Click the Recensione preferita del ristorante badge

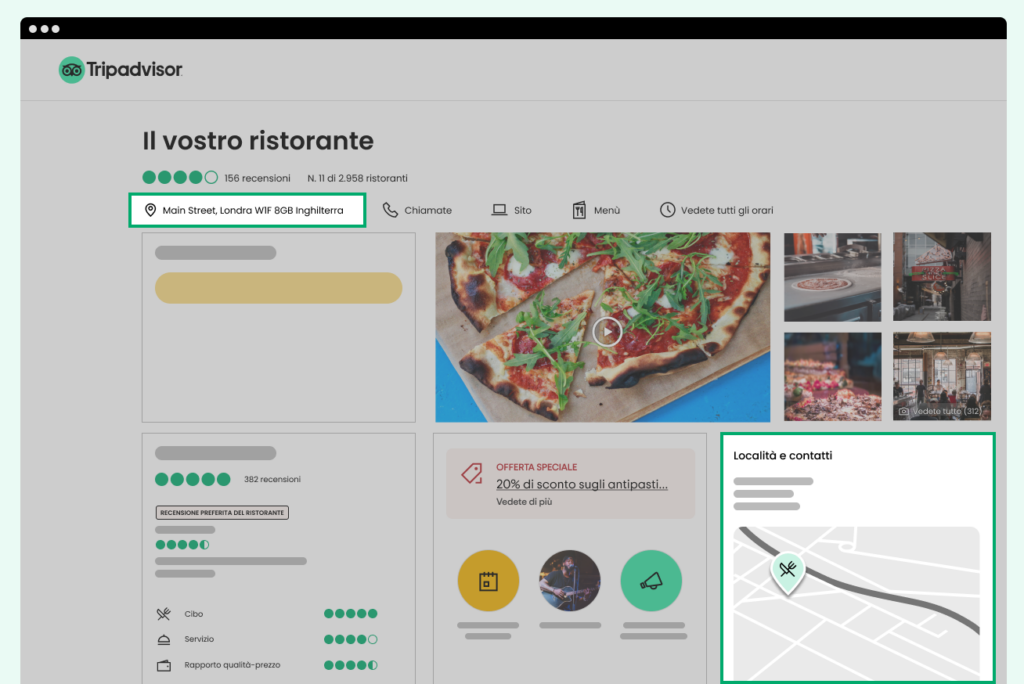pos(222,512)
